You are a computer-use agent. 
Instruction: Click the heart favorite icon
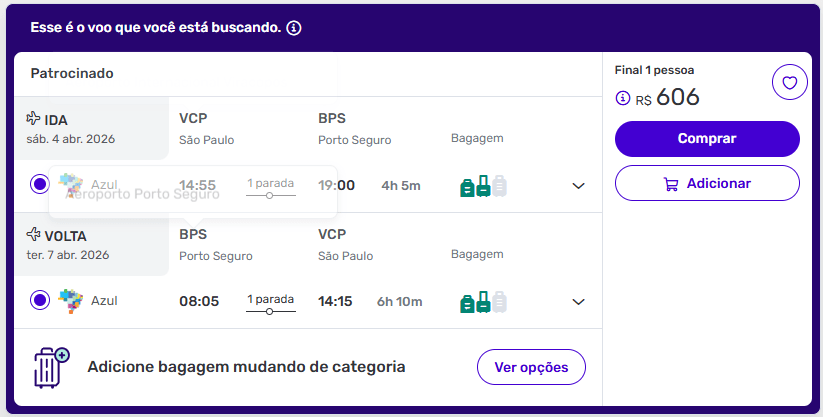coord(789,82)
